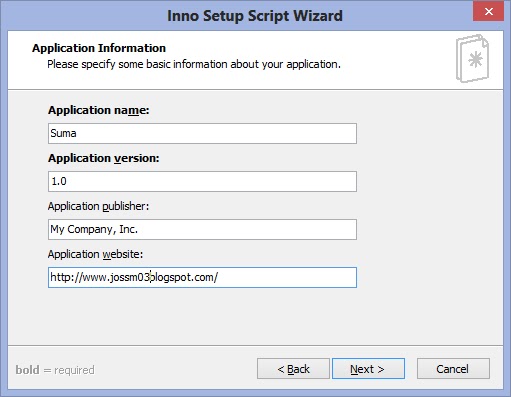This screenshot has width=511, height=397.
Task: Click the 'Please specify some basic information' description
Action: click(194, 64)
